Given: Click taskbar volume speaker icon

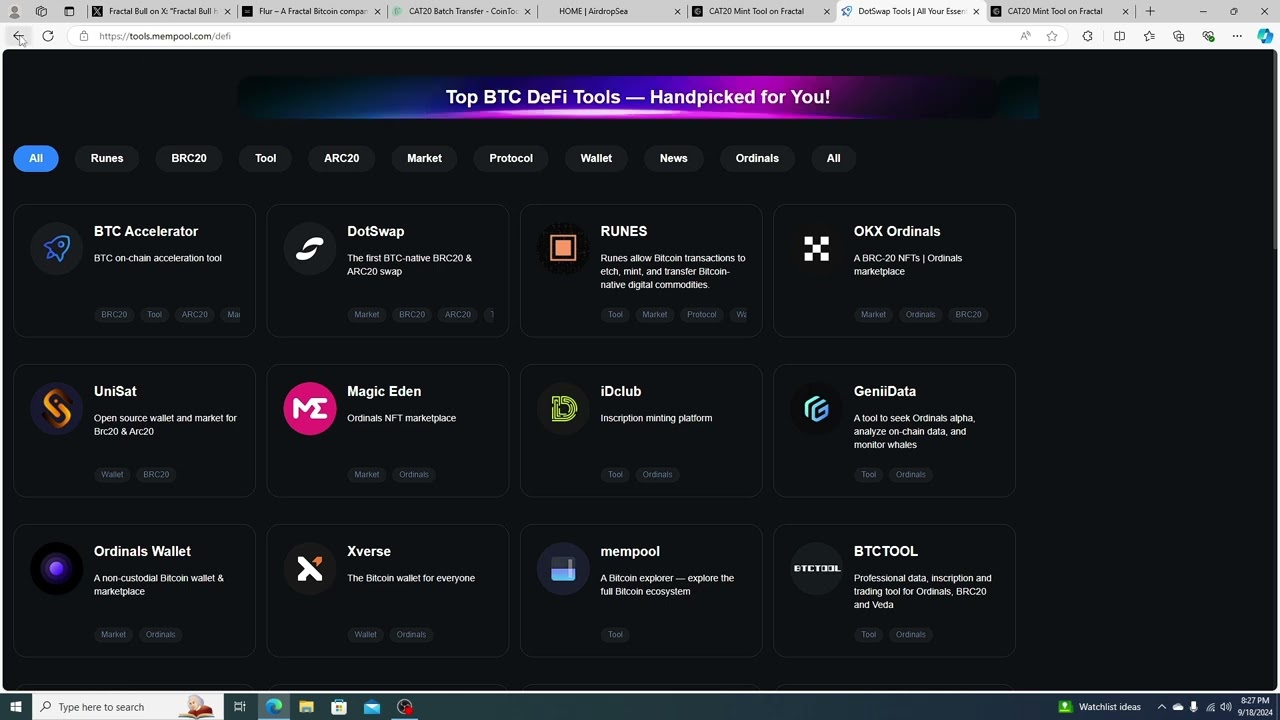Looking at the screenshot, I should click(1226, 707).
